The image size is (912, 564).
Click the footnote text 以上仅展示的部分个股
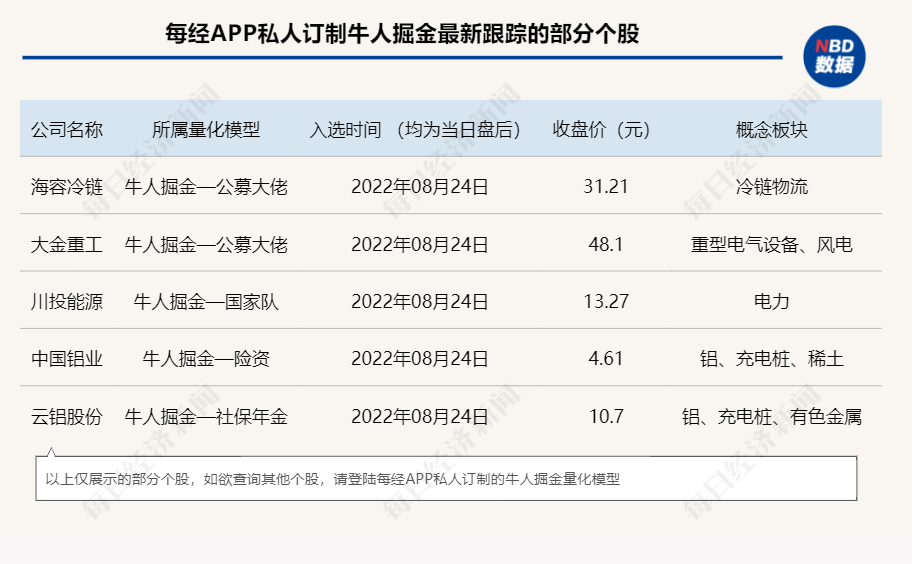(x=117, y=479)
